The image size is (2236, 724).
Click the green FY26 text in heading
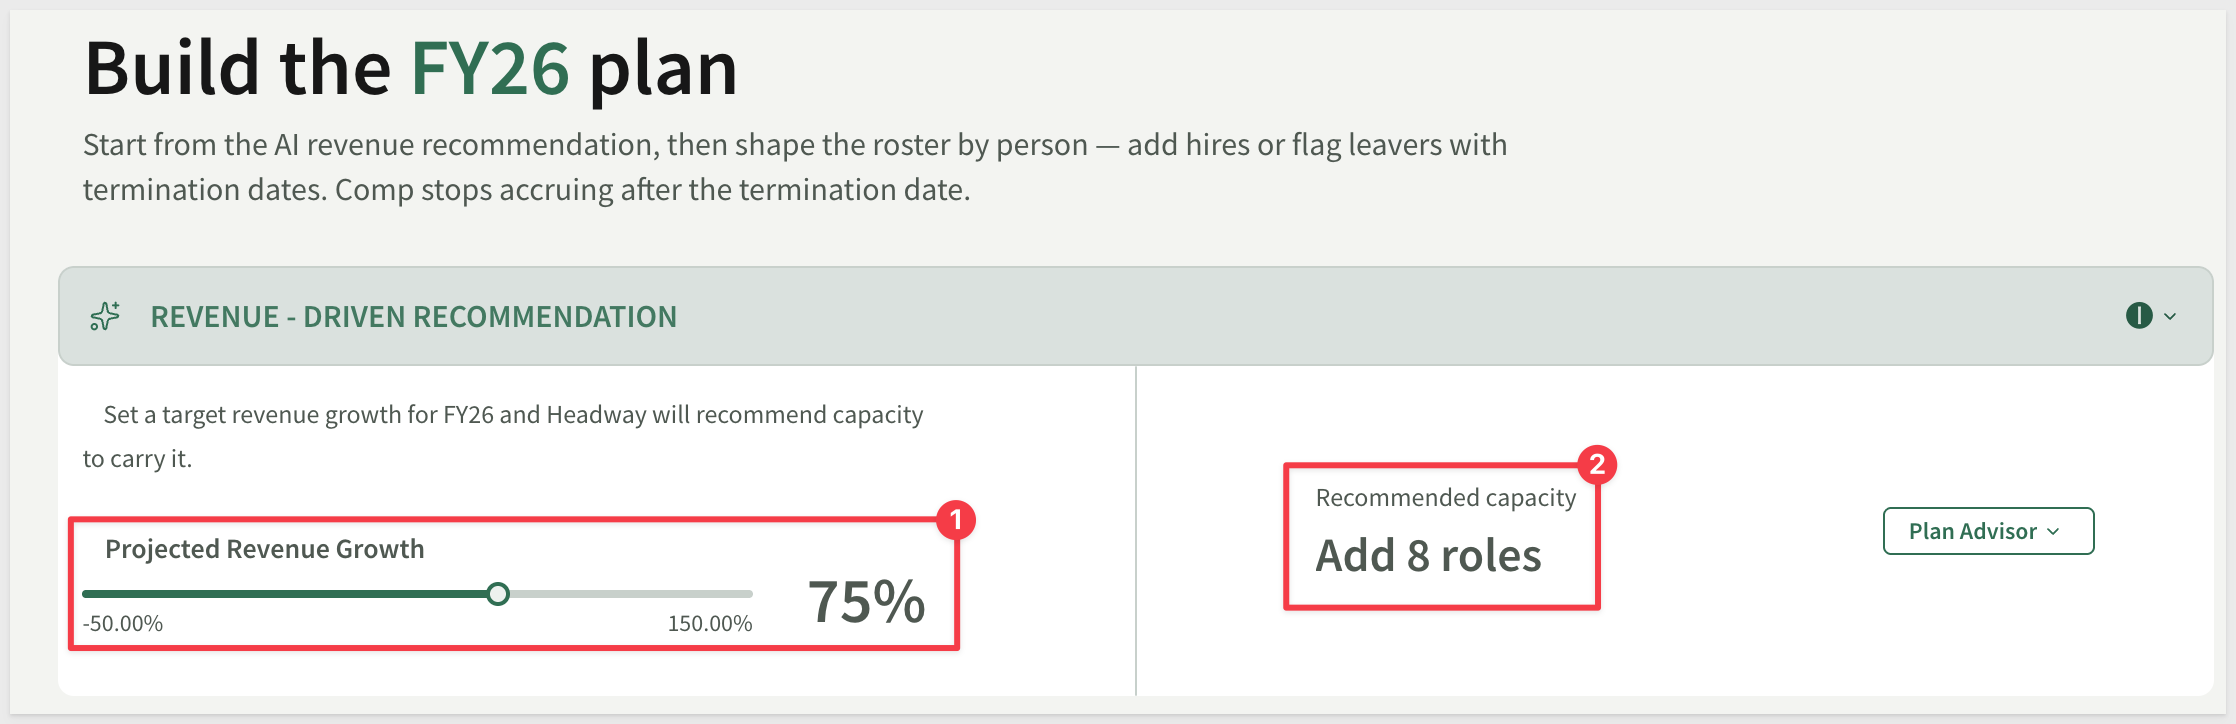(x=490, y=68)
